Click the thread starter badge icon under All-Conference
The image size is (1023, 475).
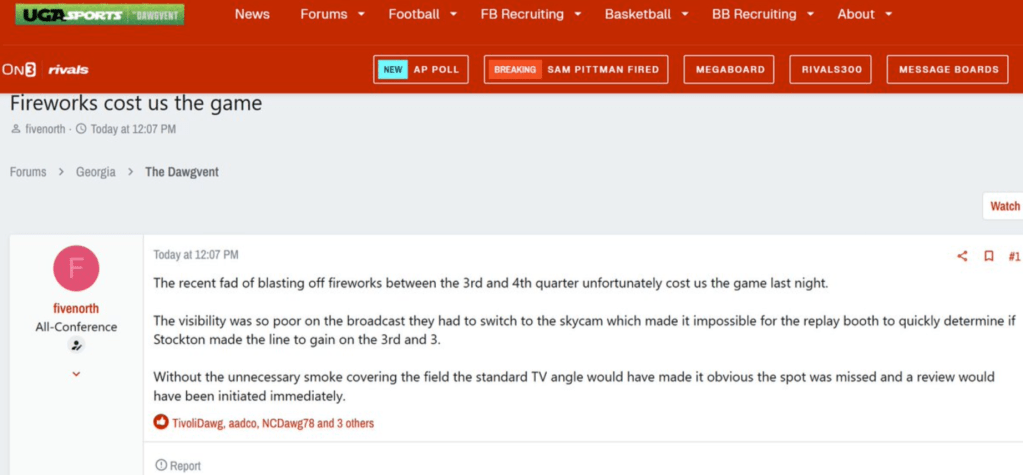pyautogui.click(x=76, y=345)
